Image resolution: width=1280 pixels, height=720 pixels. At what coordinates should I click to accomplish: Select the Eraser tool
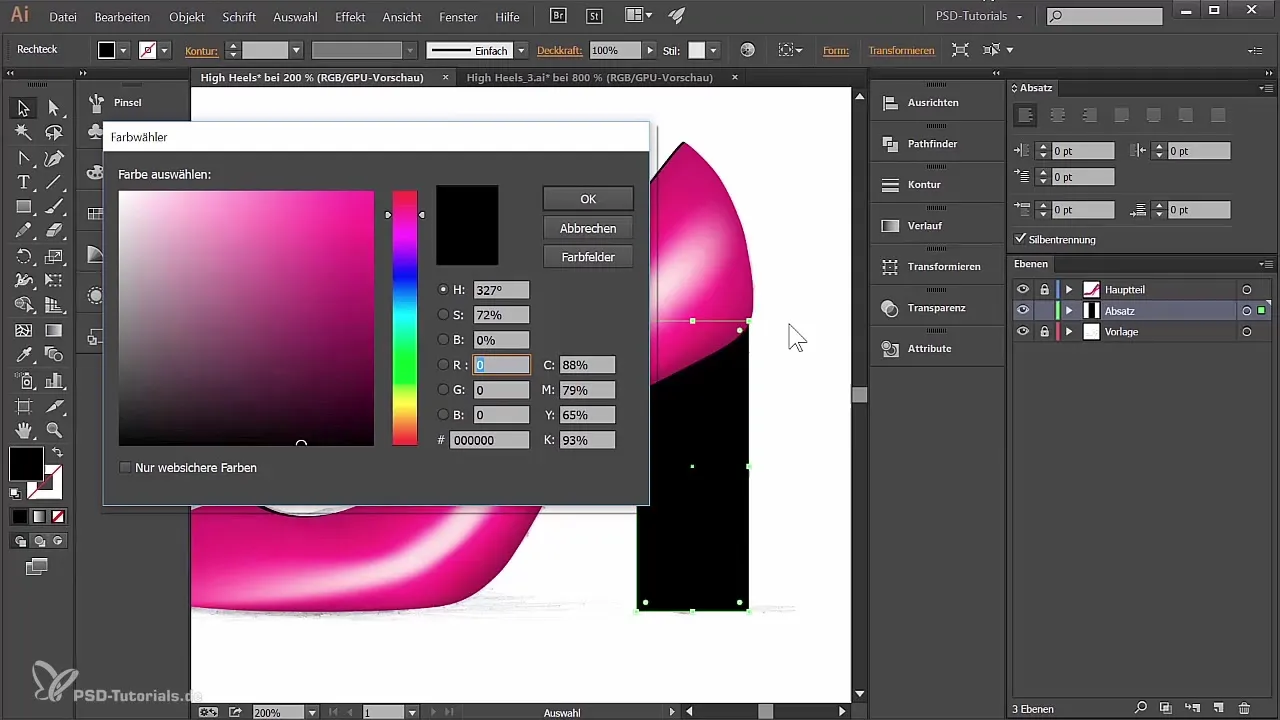click(54, 231)
